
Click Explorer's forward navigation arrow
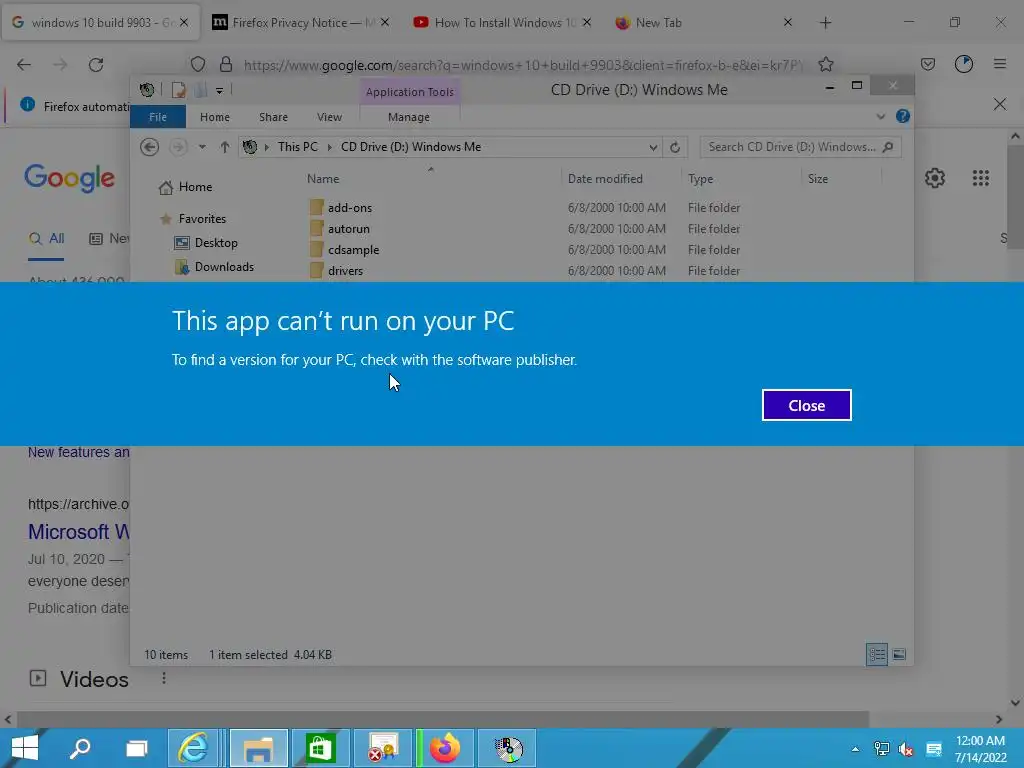coord(178,147)
